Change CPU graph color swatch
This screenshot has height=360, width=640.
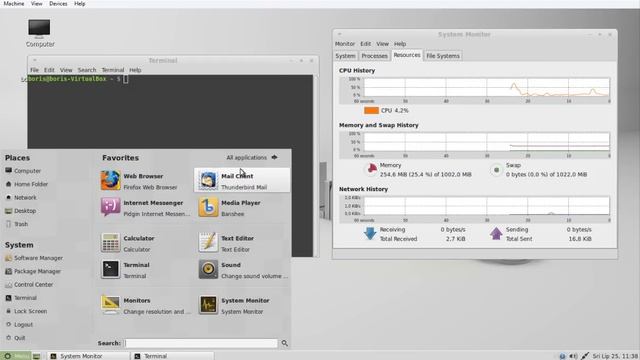tap(371, 111)
